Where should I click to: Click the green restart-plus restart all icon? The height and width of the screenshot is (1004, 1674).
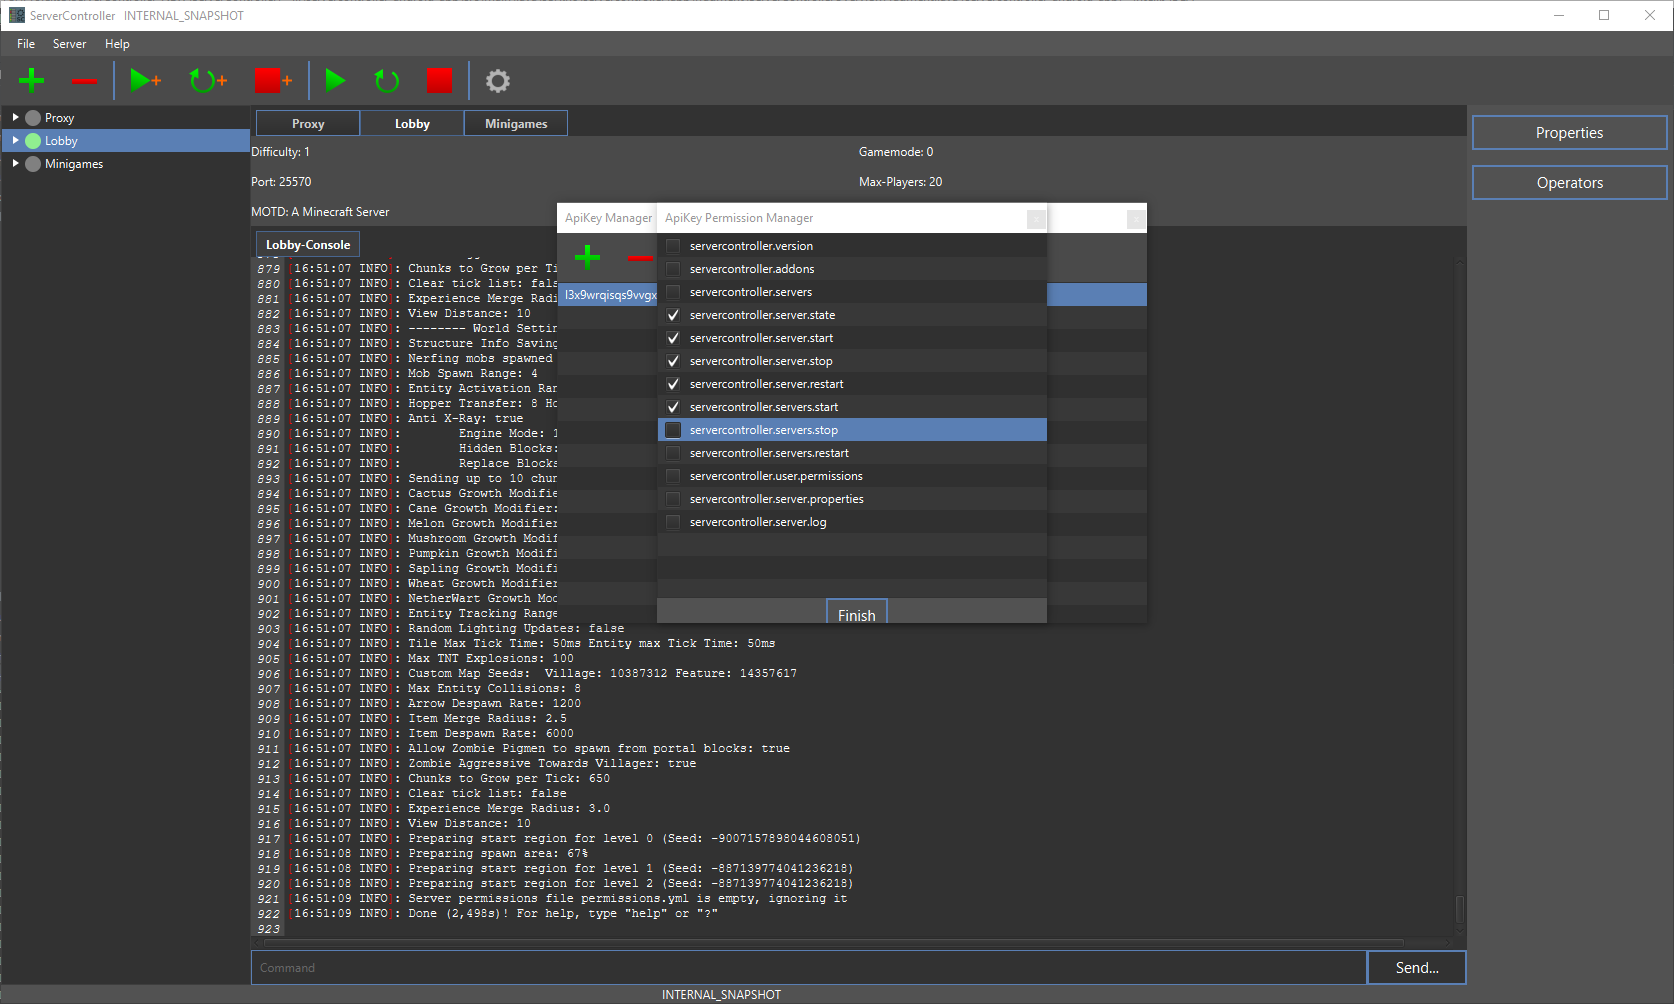[x=208, y=80]
